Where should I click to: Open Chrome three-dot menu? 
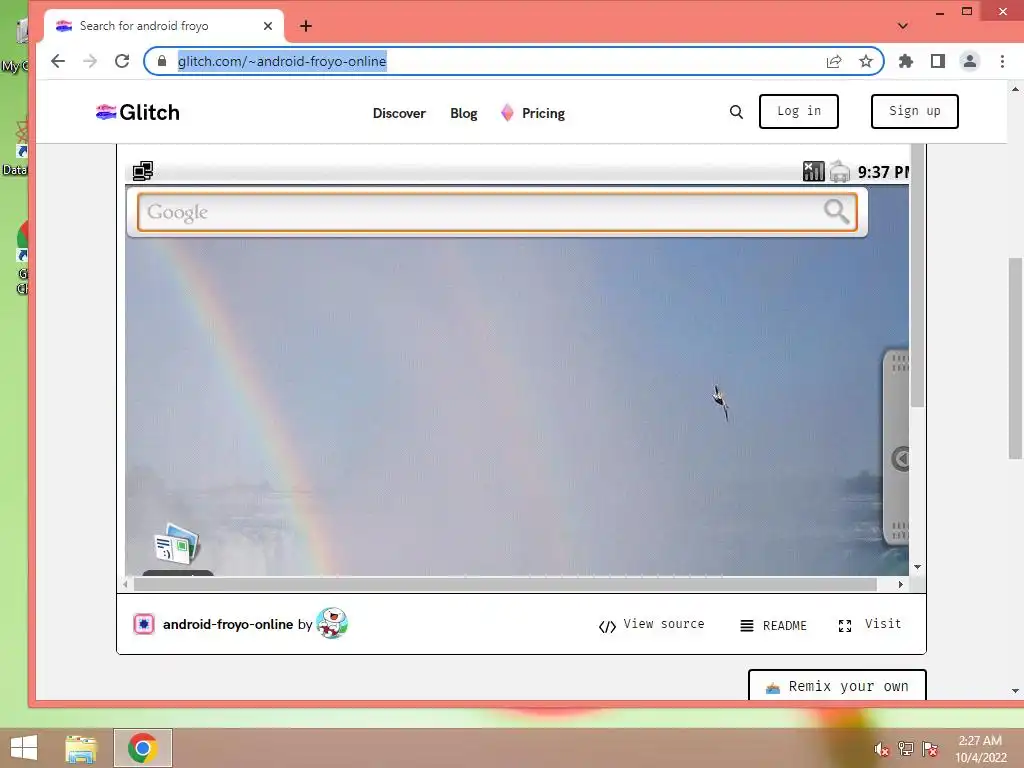[1002, 61]
